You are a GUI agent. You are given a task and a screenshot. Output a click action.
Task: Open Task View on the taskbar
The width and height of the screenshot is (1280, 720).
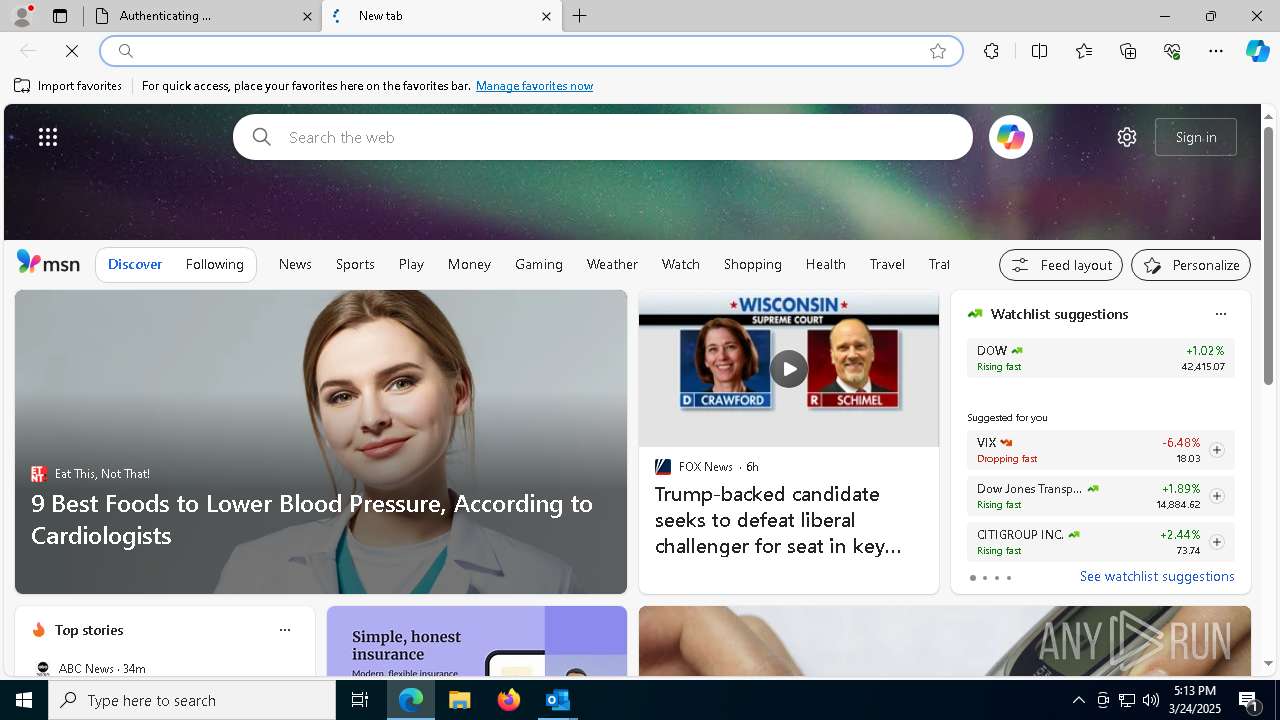[x=360, y=700]
